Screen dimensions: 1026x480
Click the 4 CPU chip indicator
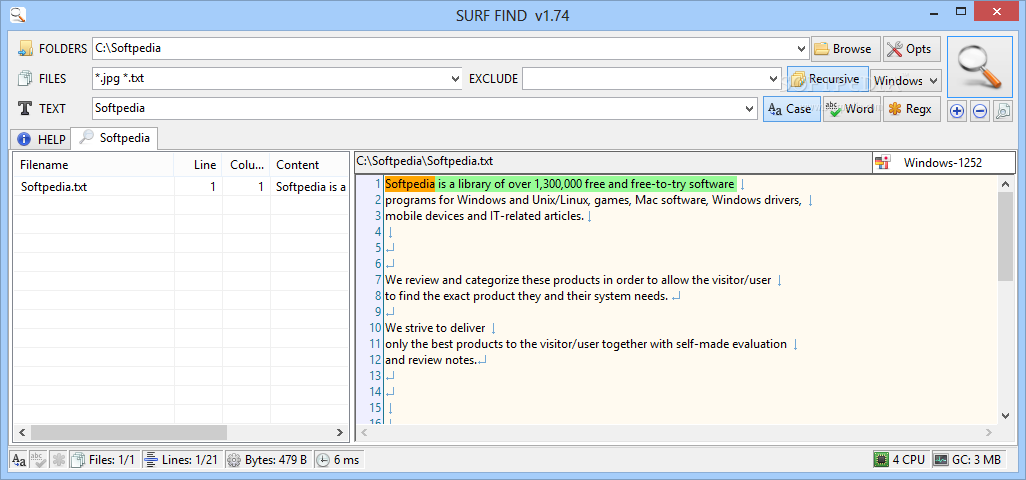tap(900, 460)
